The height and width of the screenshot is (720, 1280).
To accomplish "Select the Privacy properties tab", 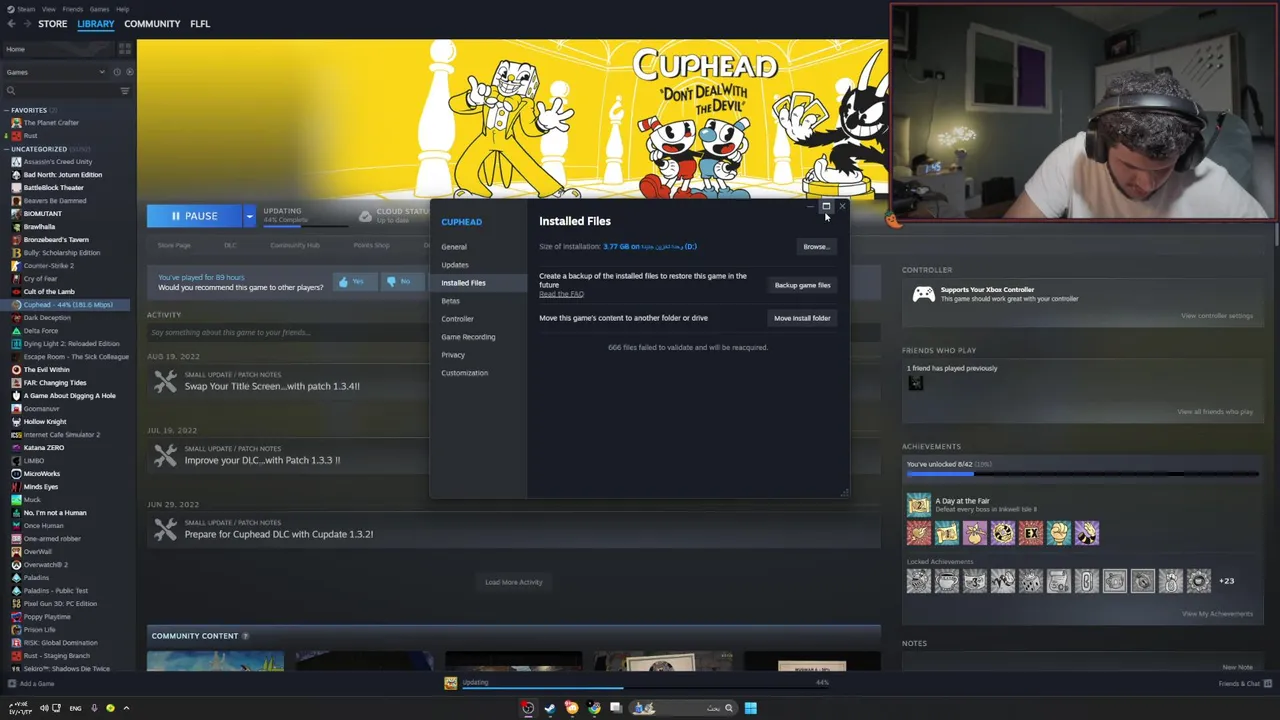I will [478, 355].
